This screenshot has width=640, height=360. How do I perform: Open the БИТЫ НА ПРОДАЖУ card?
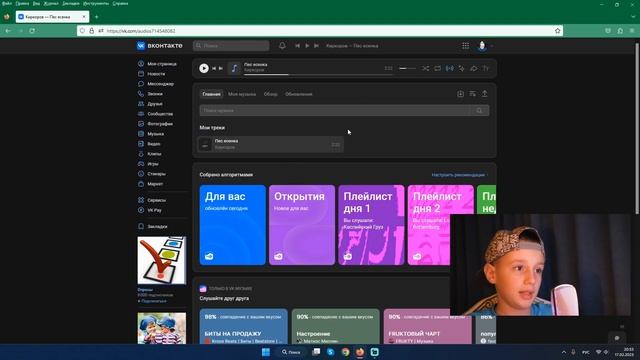point(244,326)
